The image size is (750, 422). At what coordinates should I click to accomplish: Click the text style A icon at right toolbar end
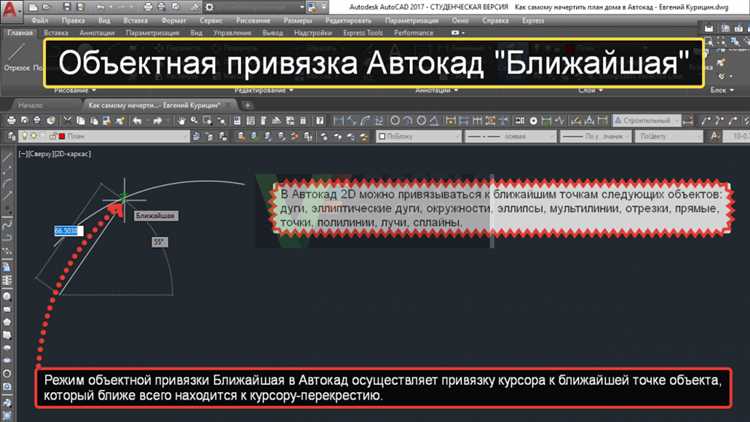715,136
